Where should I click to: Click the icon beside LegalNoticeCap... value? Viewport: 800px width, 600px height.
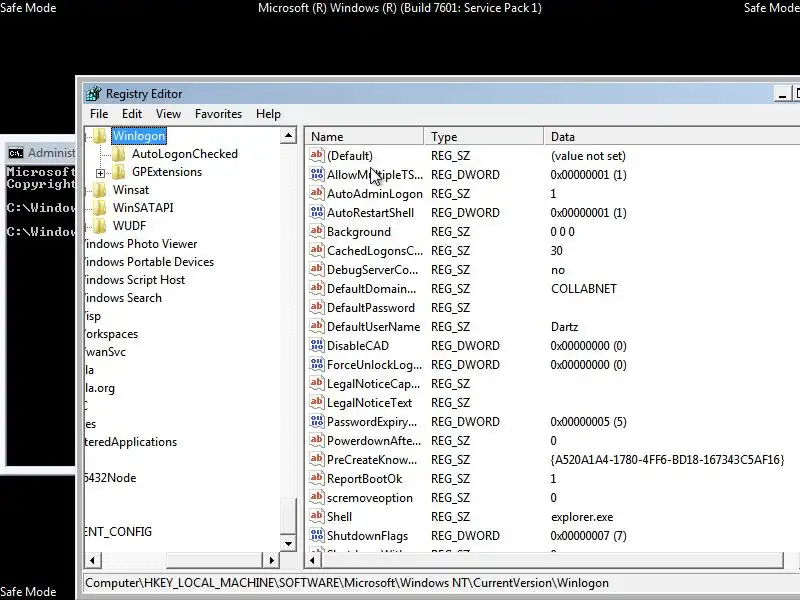pos(316,383)
